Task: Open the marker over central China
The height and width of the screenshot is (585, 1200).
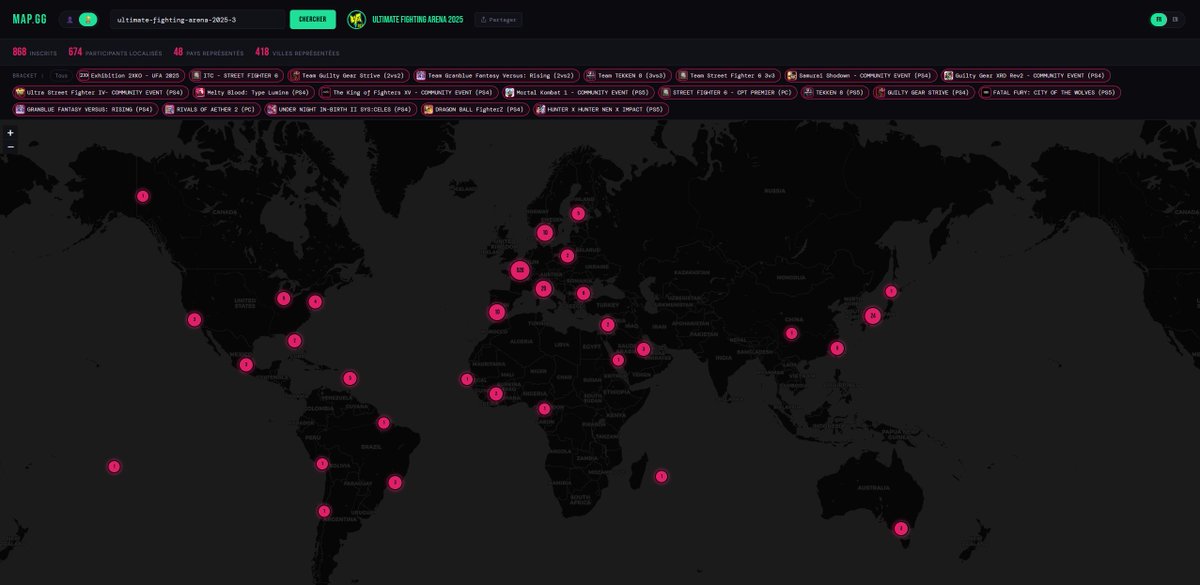Action: pos(792,333)
